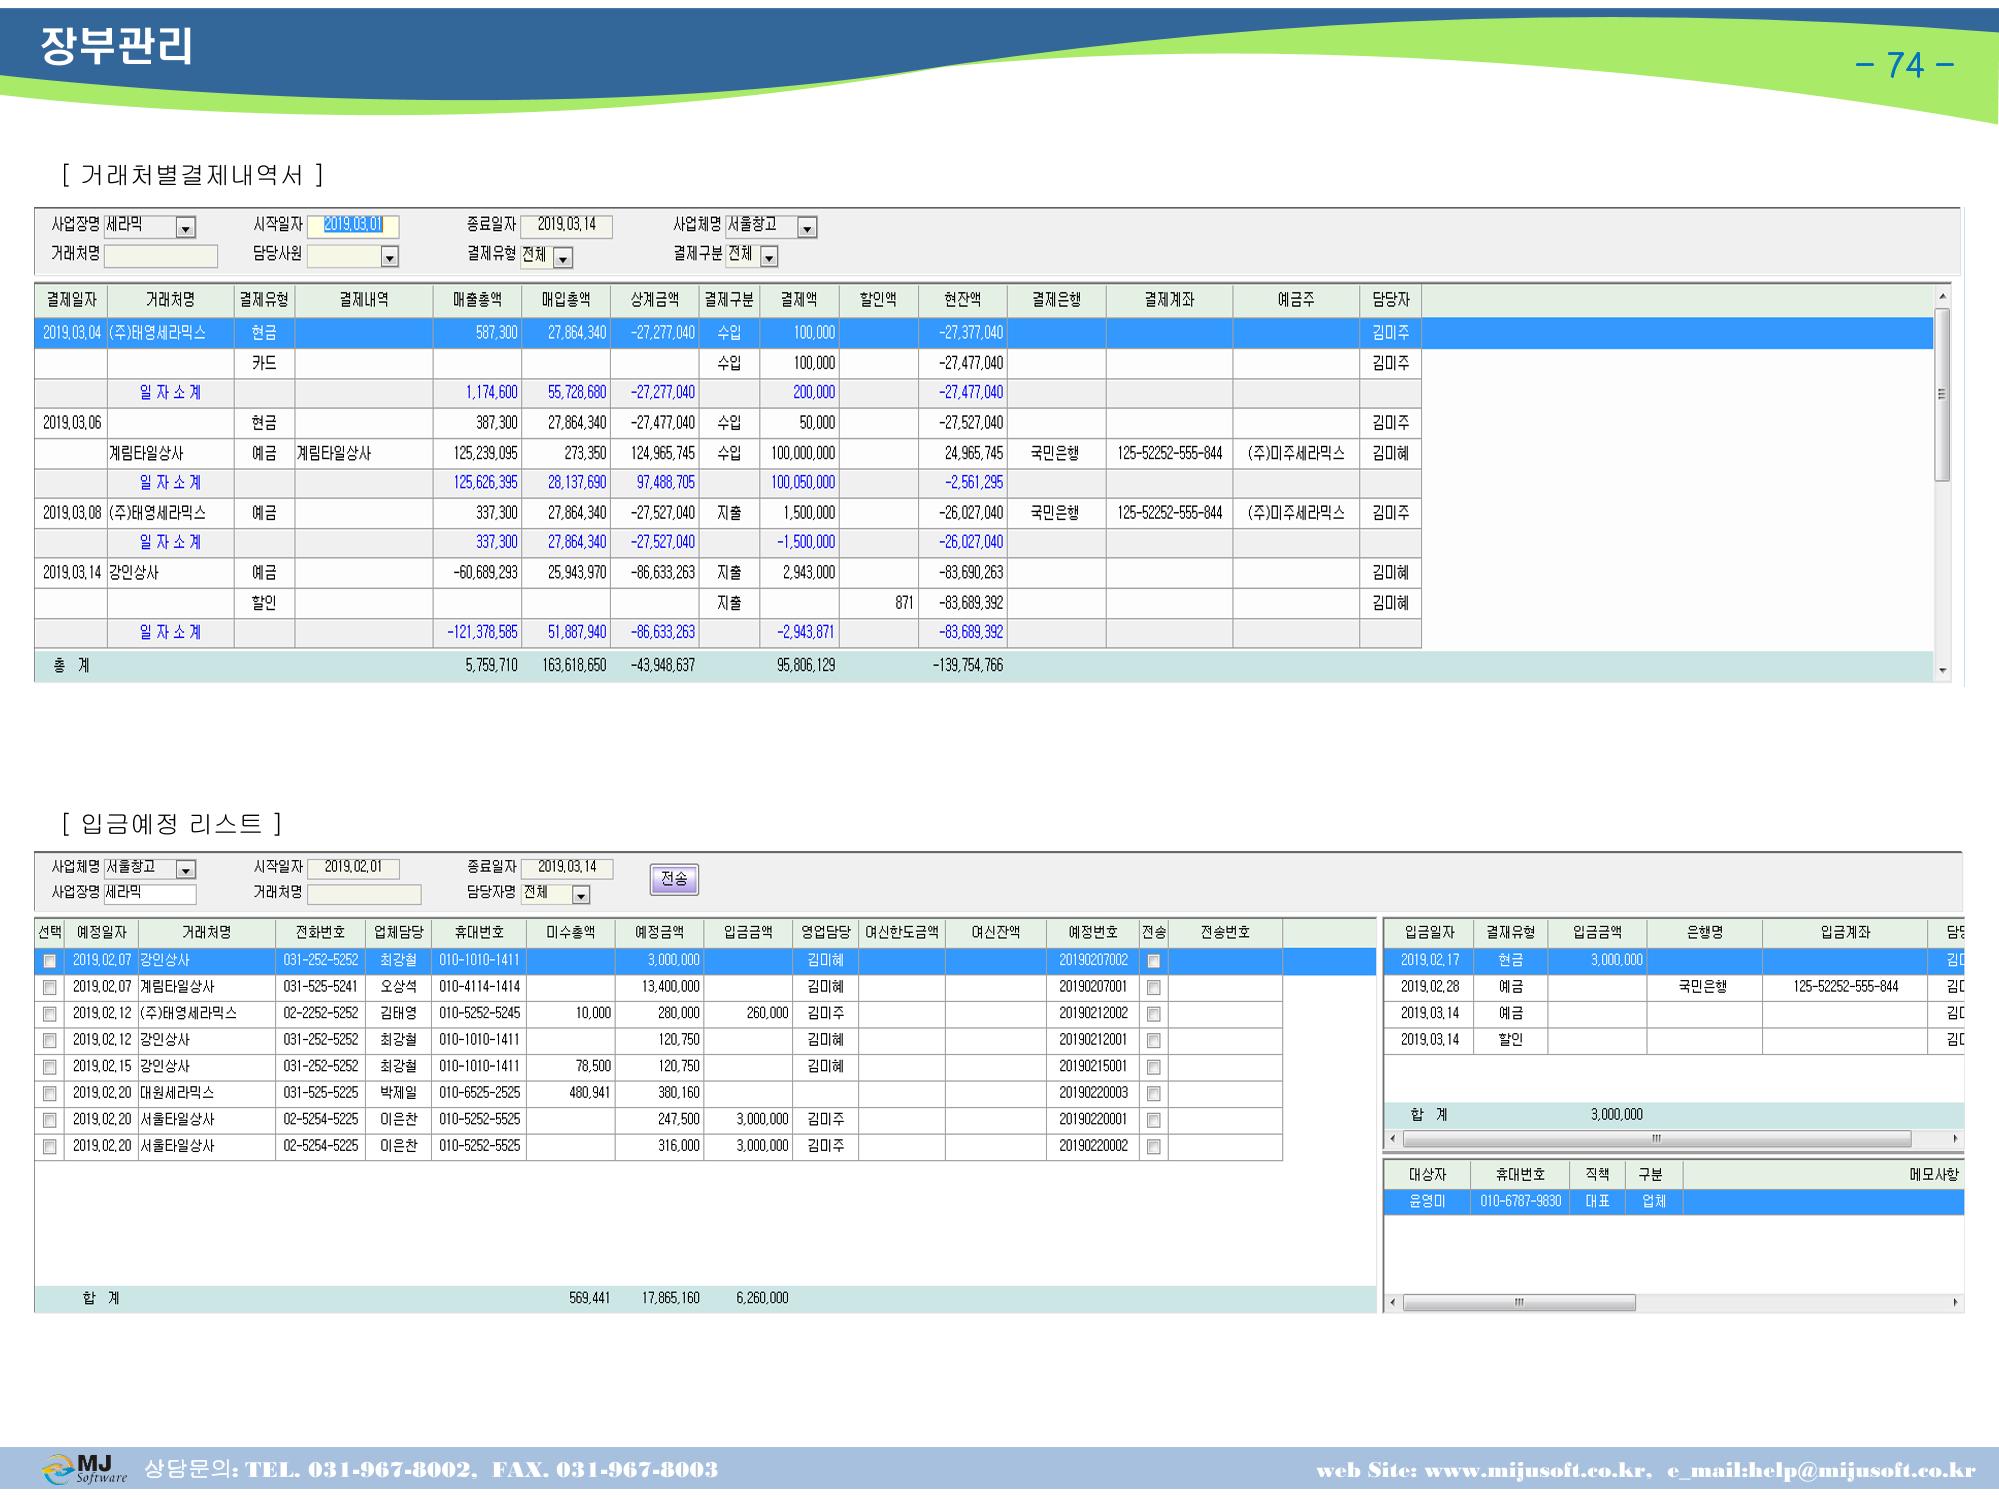
Task: Click the 미수총액 column header
Action: (570, 932)
